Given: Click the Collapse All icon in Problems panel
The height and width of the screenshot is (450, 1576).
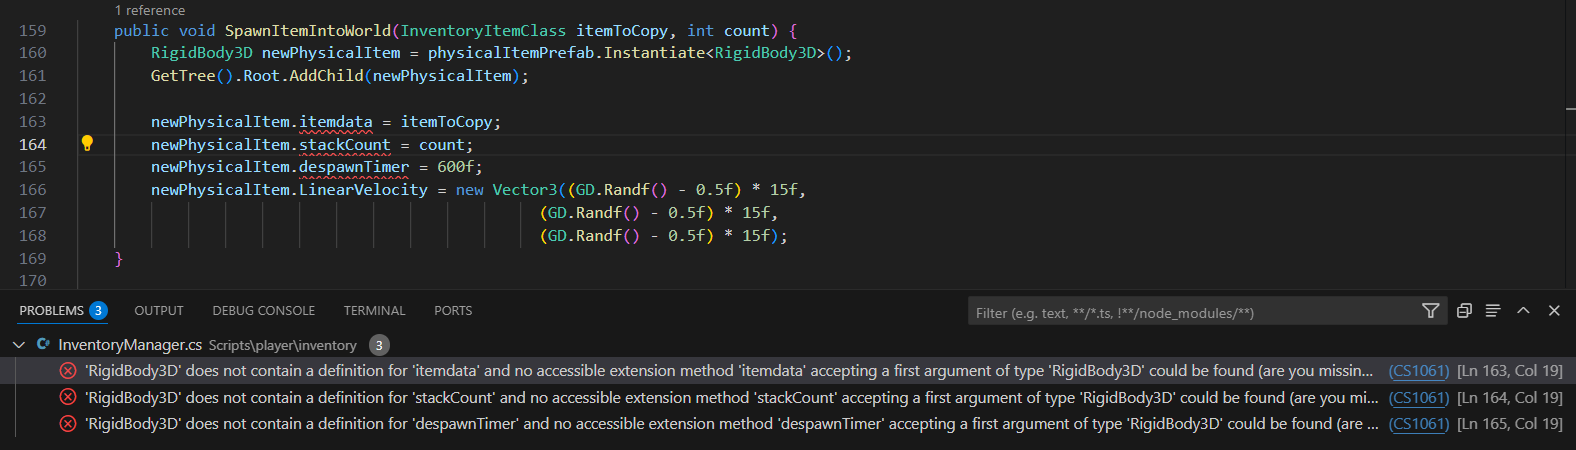Looking at the screenshot, I should coord(1464,311).
